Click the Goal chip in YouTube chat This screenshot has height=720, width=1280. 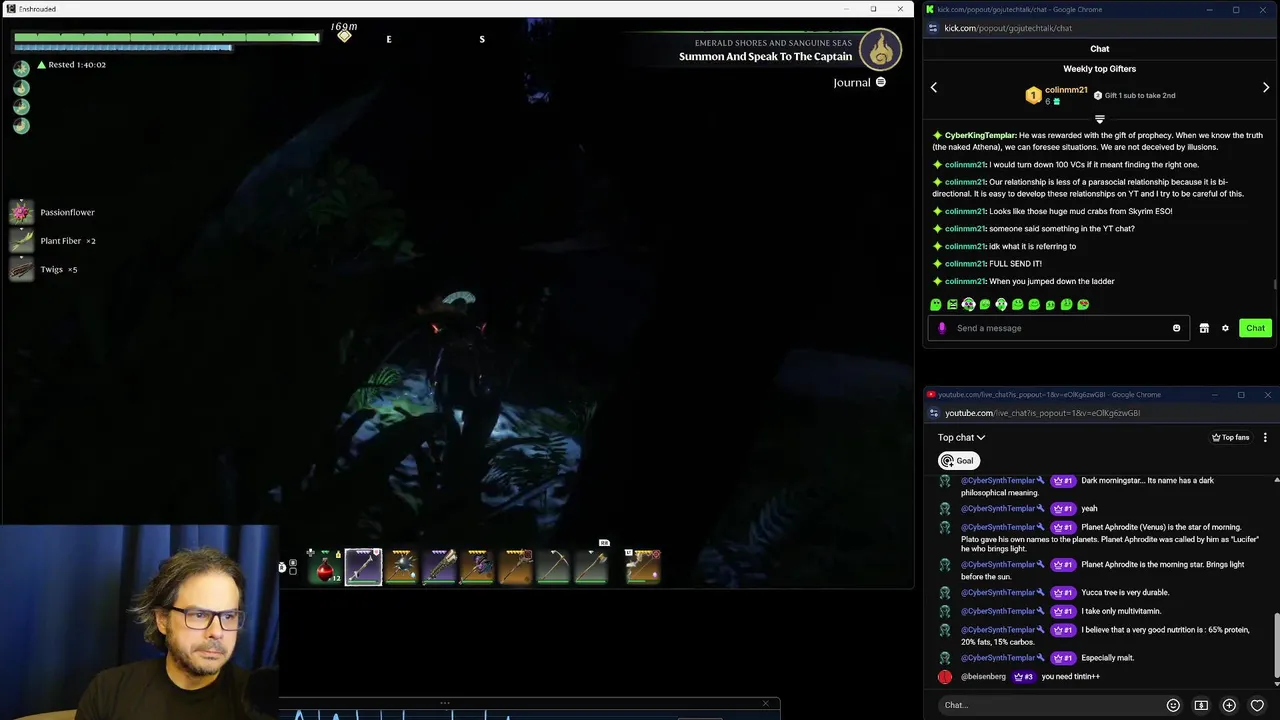point(958,461)
